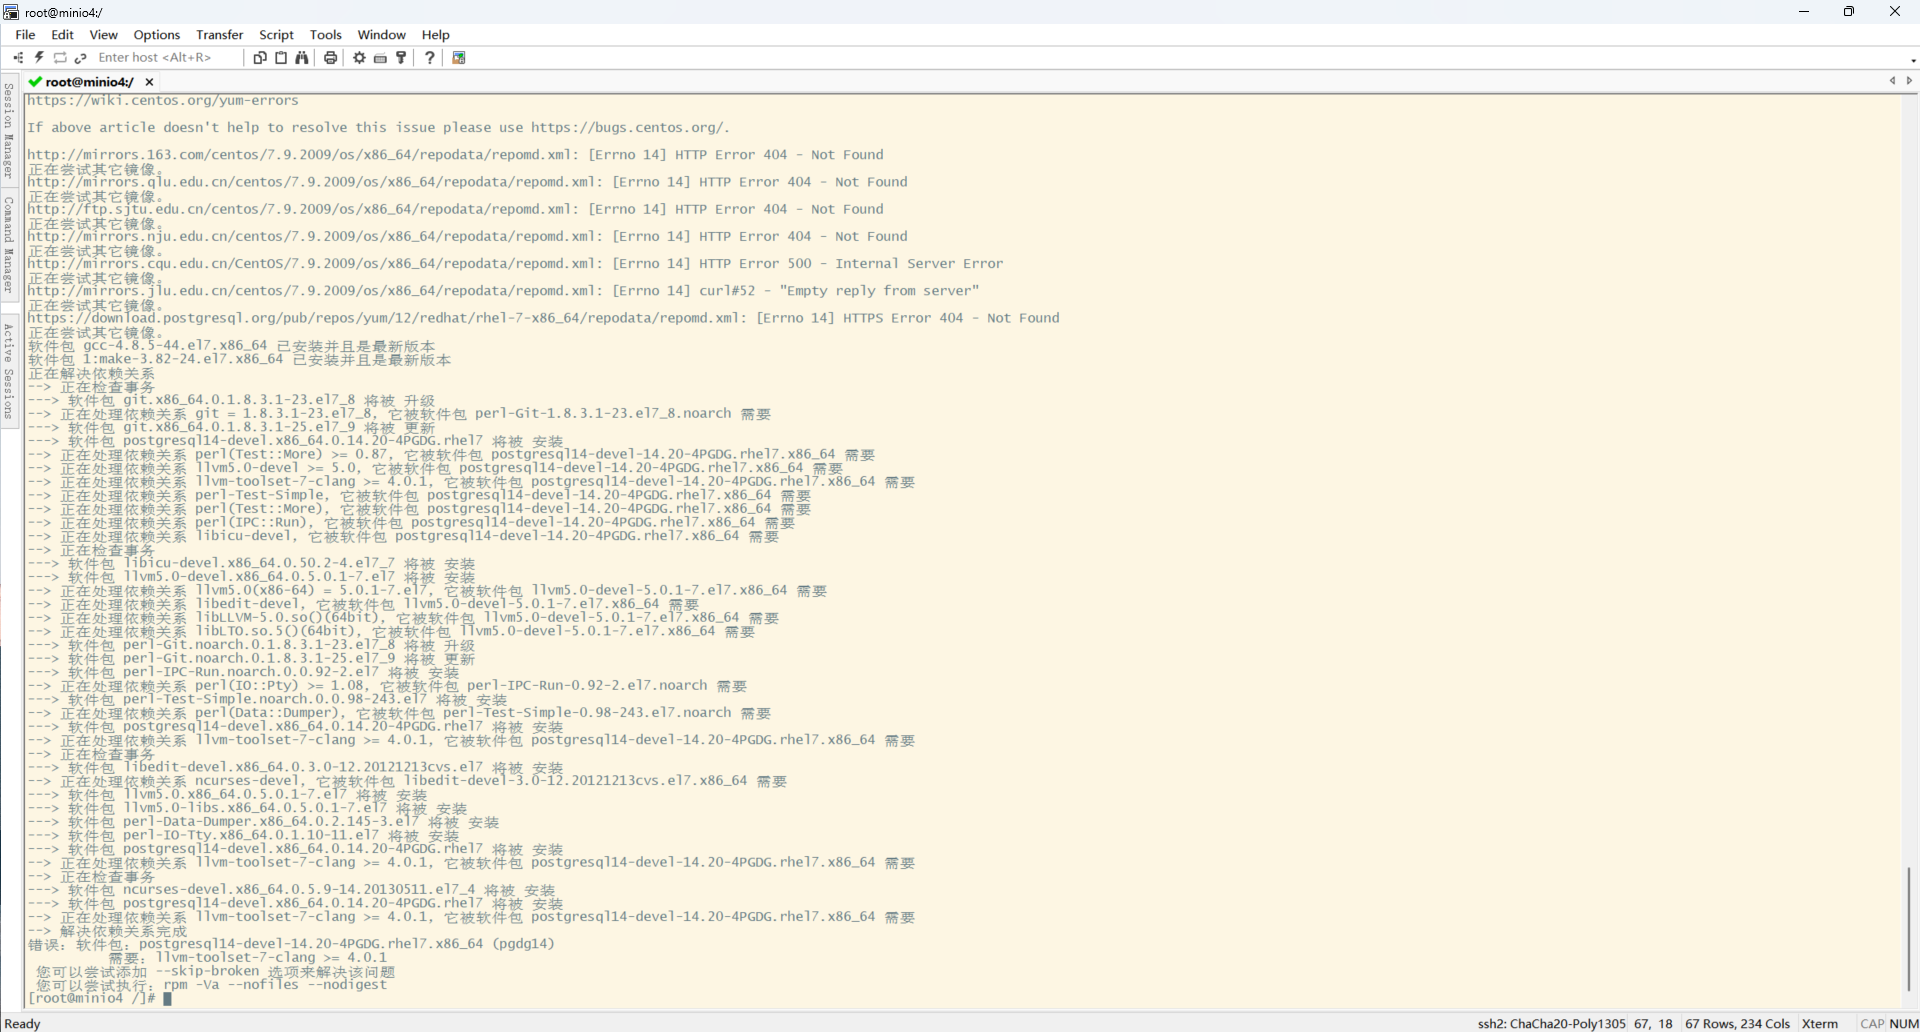Viewport: 1920px width, 1032px height.
Task: Click the llvm5.0-libs.x86_64 package line
Action: click(247, 808)
